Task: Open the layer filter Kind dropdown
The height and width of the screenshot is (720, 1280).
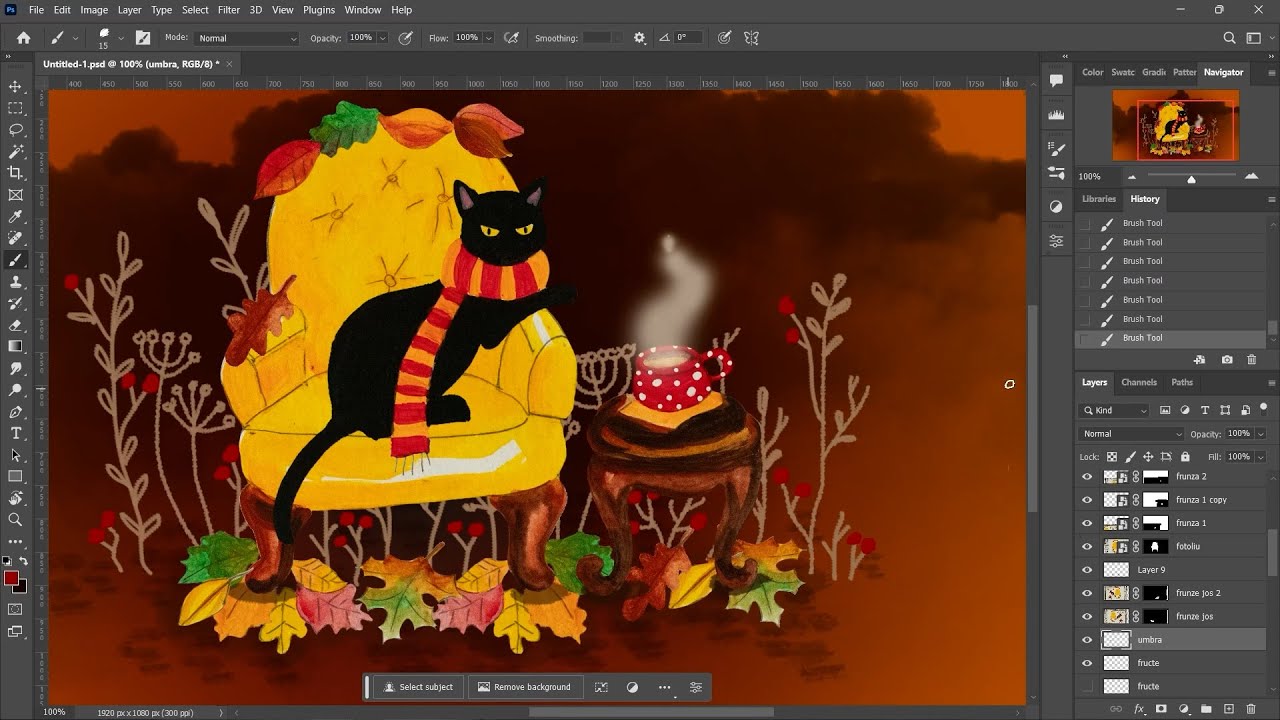Action: point(1115,410)
